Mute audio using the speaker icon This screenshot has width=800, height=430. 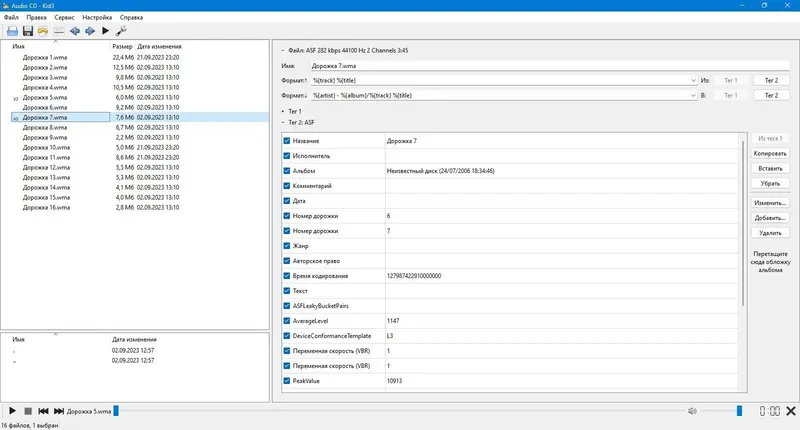point(692,411)
